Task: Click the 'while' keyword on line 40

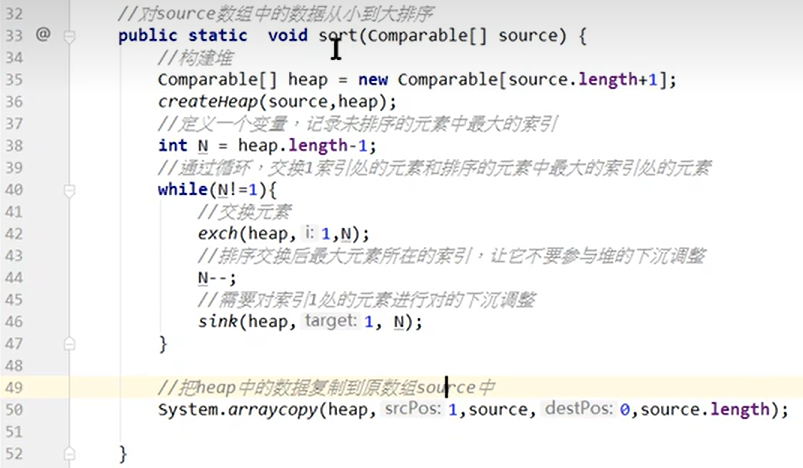Action: click(x=183, y=189)
